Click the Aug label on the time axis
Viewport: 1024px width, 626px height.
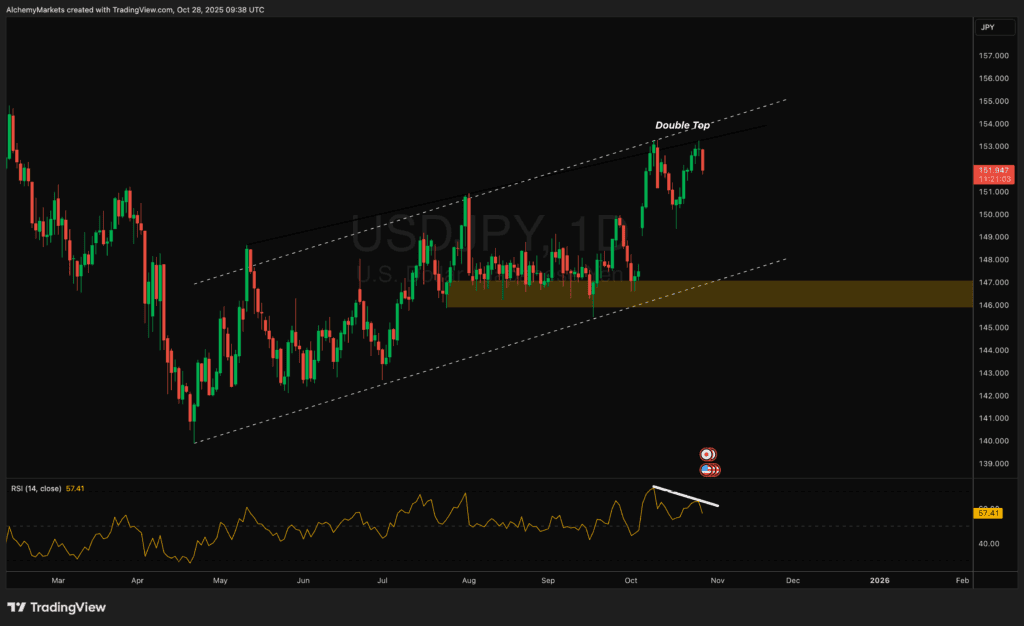[x=468, y=580]
